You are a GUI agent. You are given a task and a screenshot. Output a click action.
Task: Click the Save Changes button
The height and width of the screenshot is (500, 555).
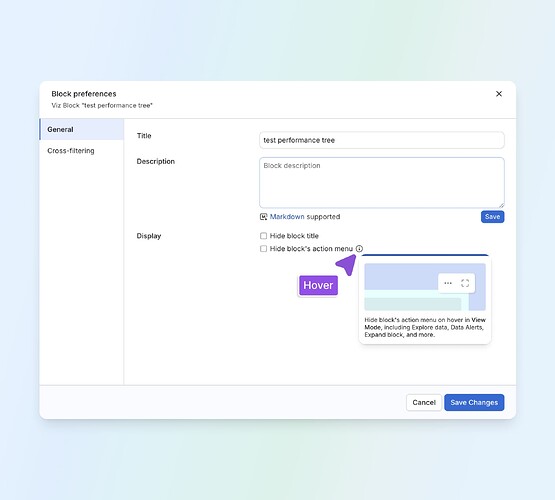tap(474, 402)
